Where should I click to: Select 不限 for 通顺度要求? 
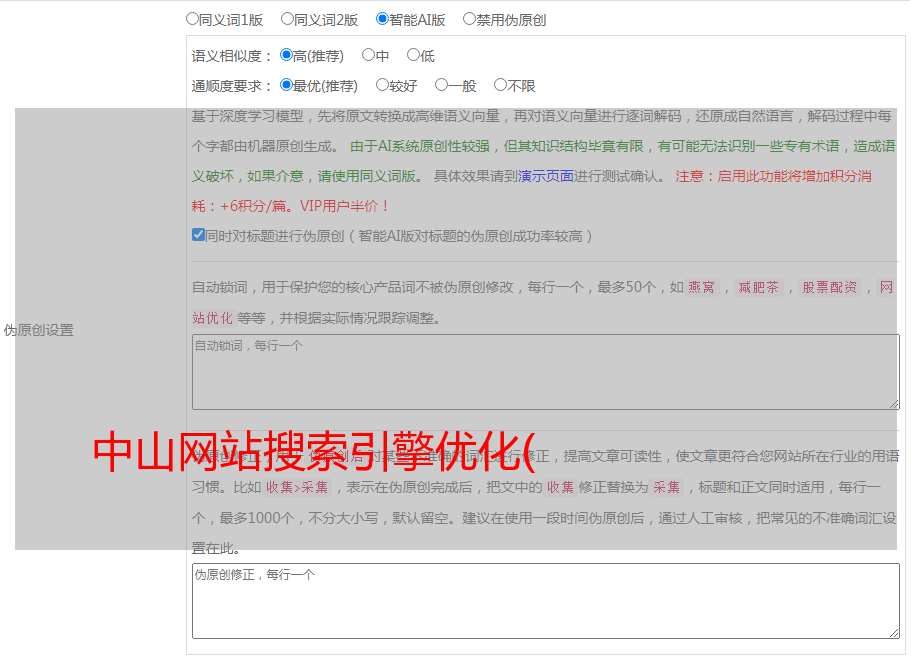coord(500,86)
